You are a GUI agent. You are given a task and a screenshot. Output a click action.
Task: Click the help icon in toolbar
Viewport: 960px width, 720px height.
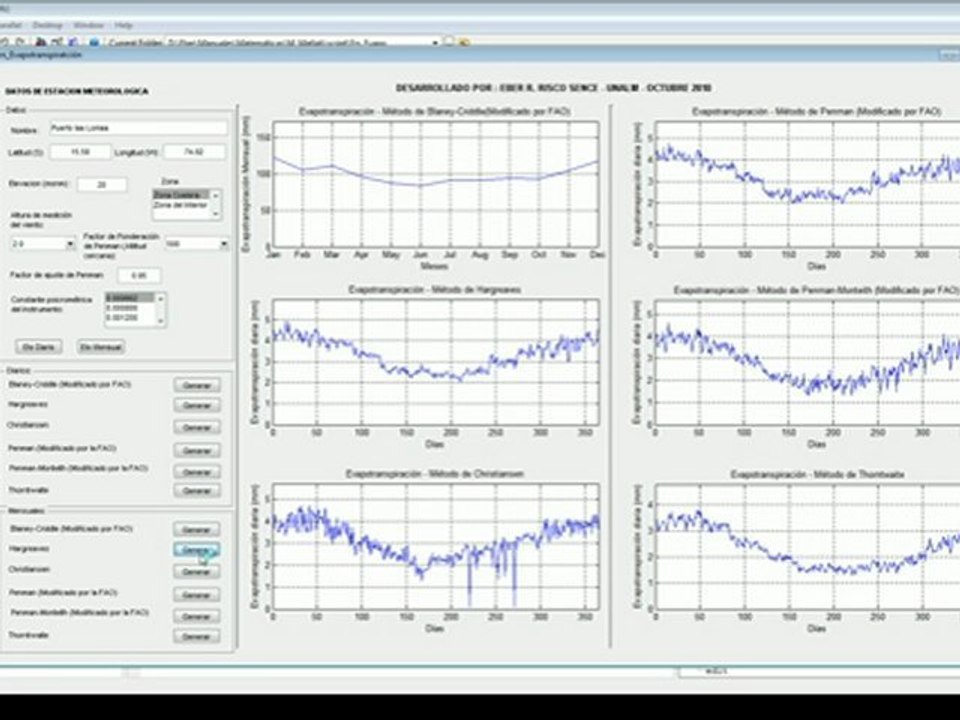coord(94,42)
